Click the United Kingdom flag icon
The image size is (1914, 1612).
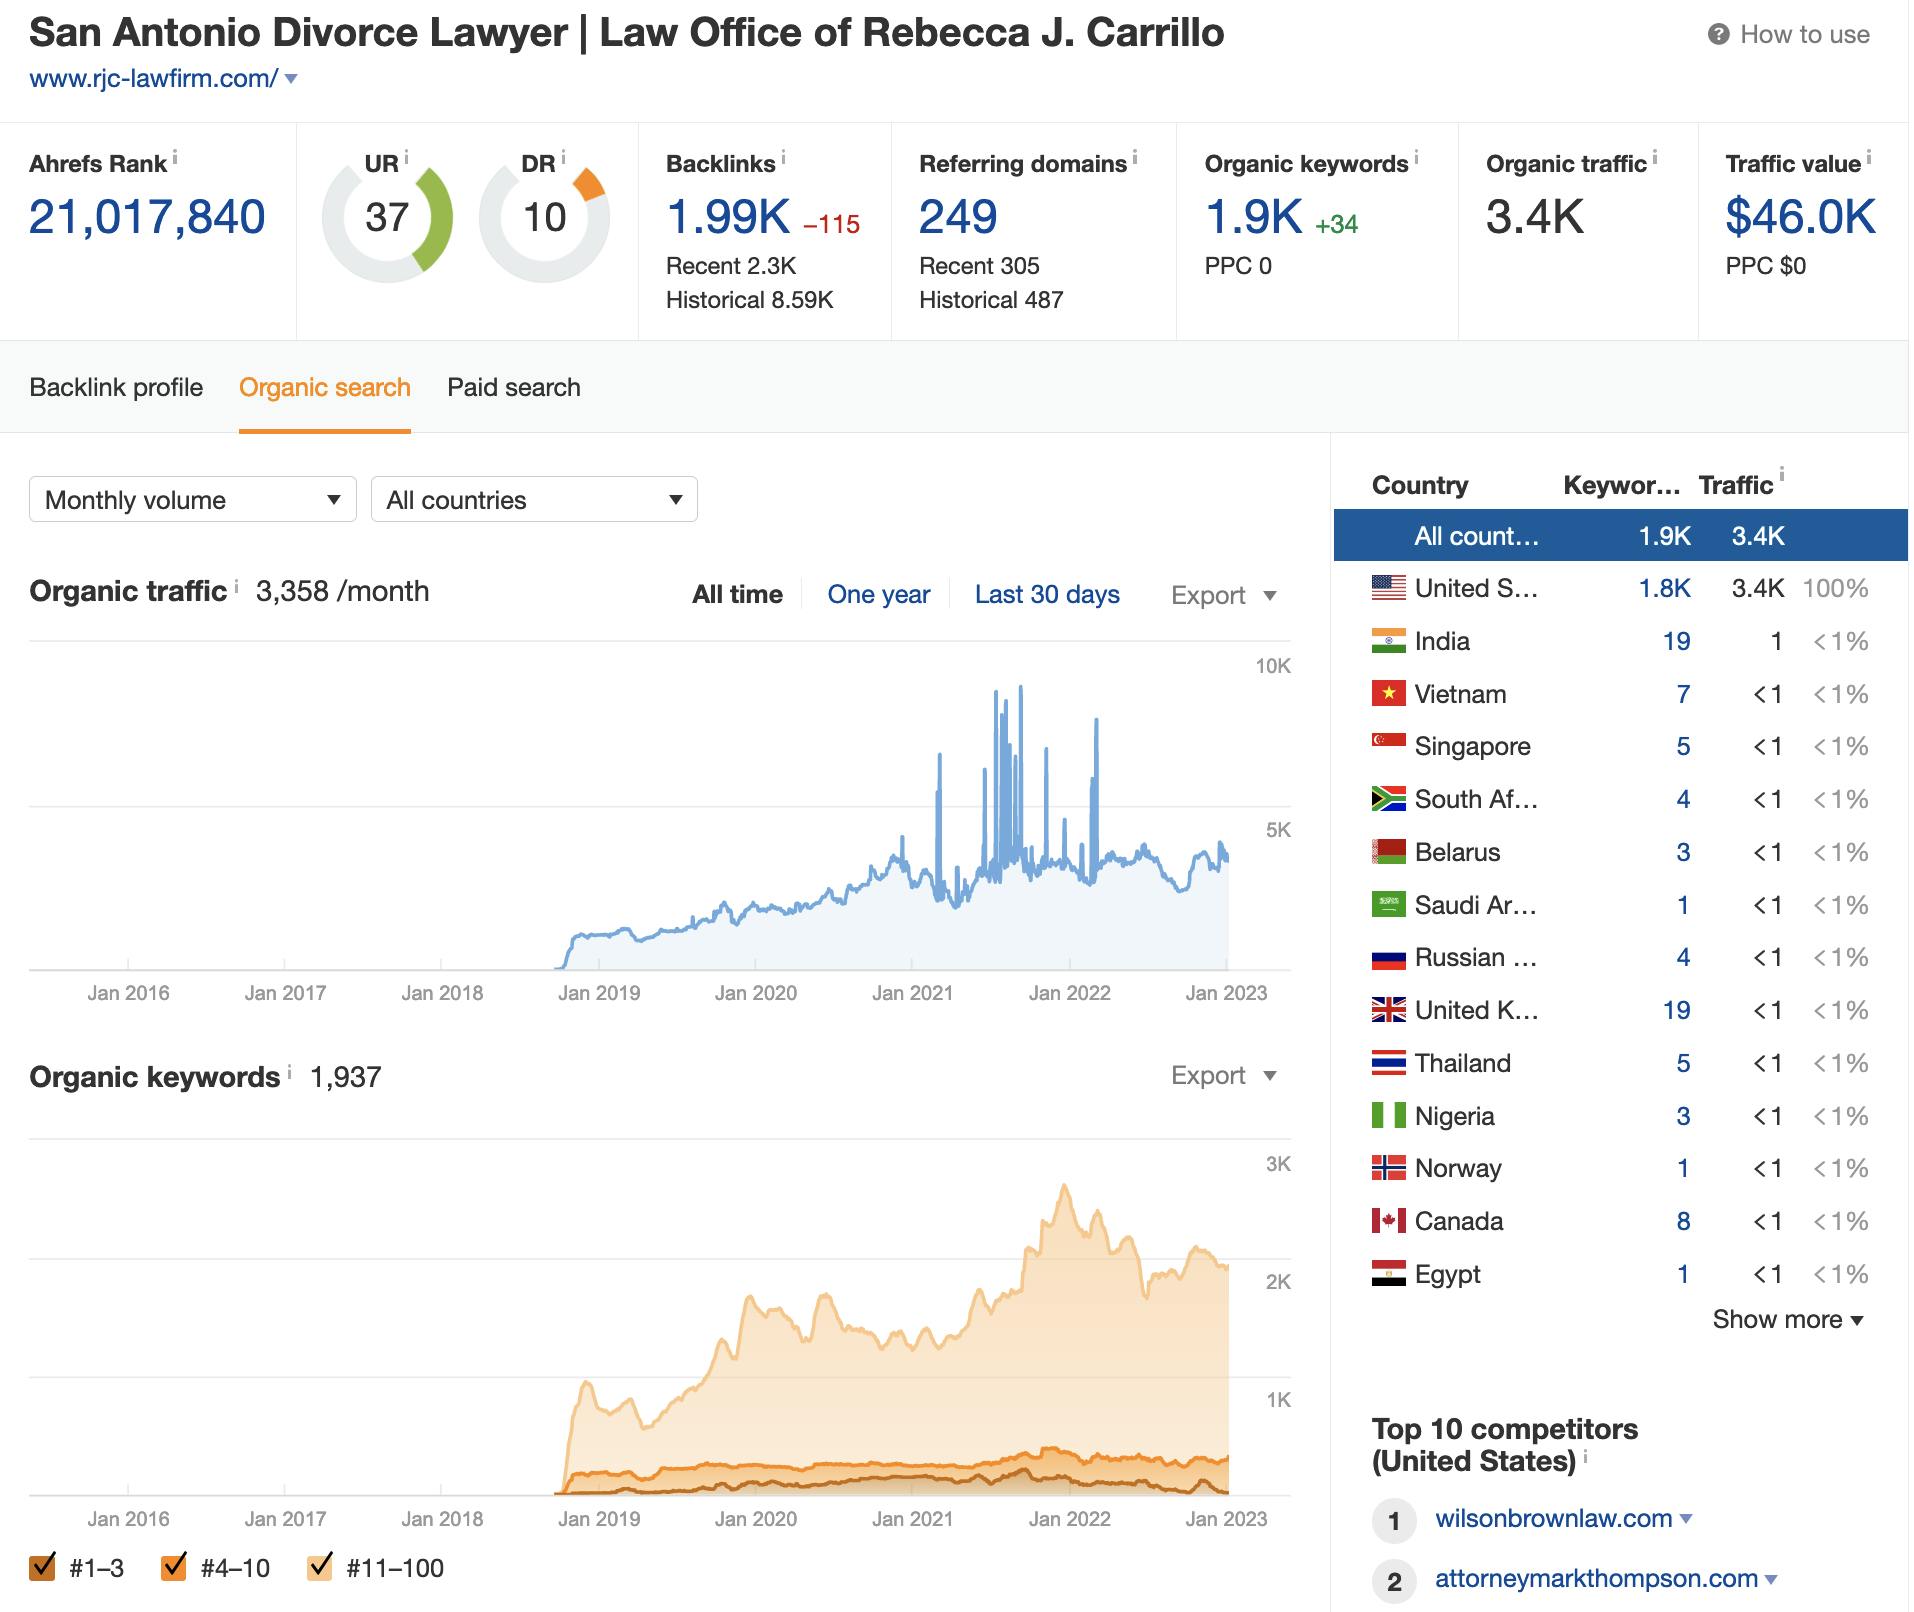(1388, 1010)
